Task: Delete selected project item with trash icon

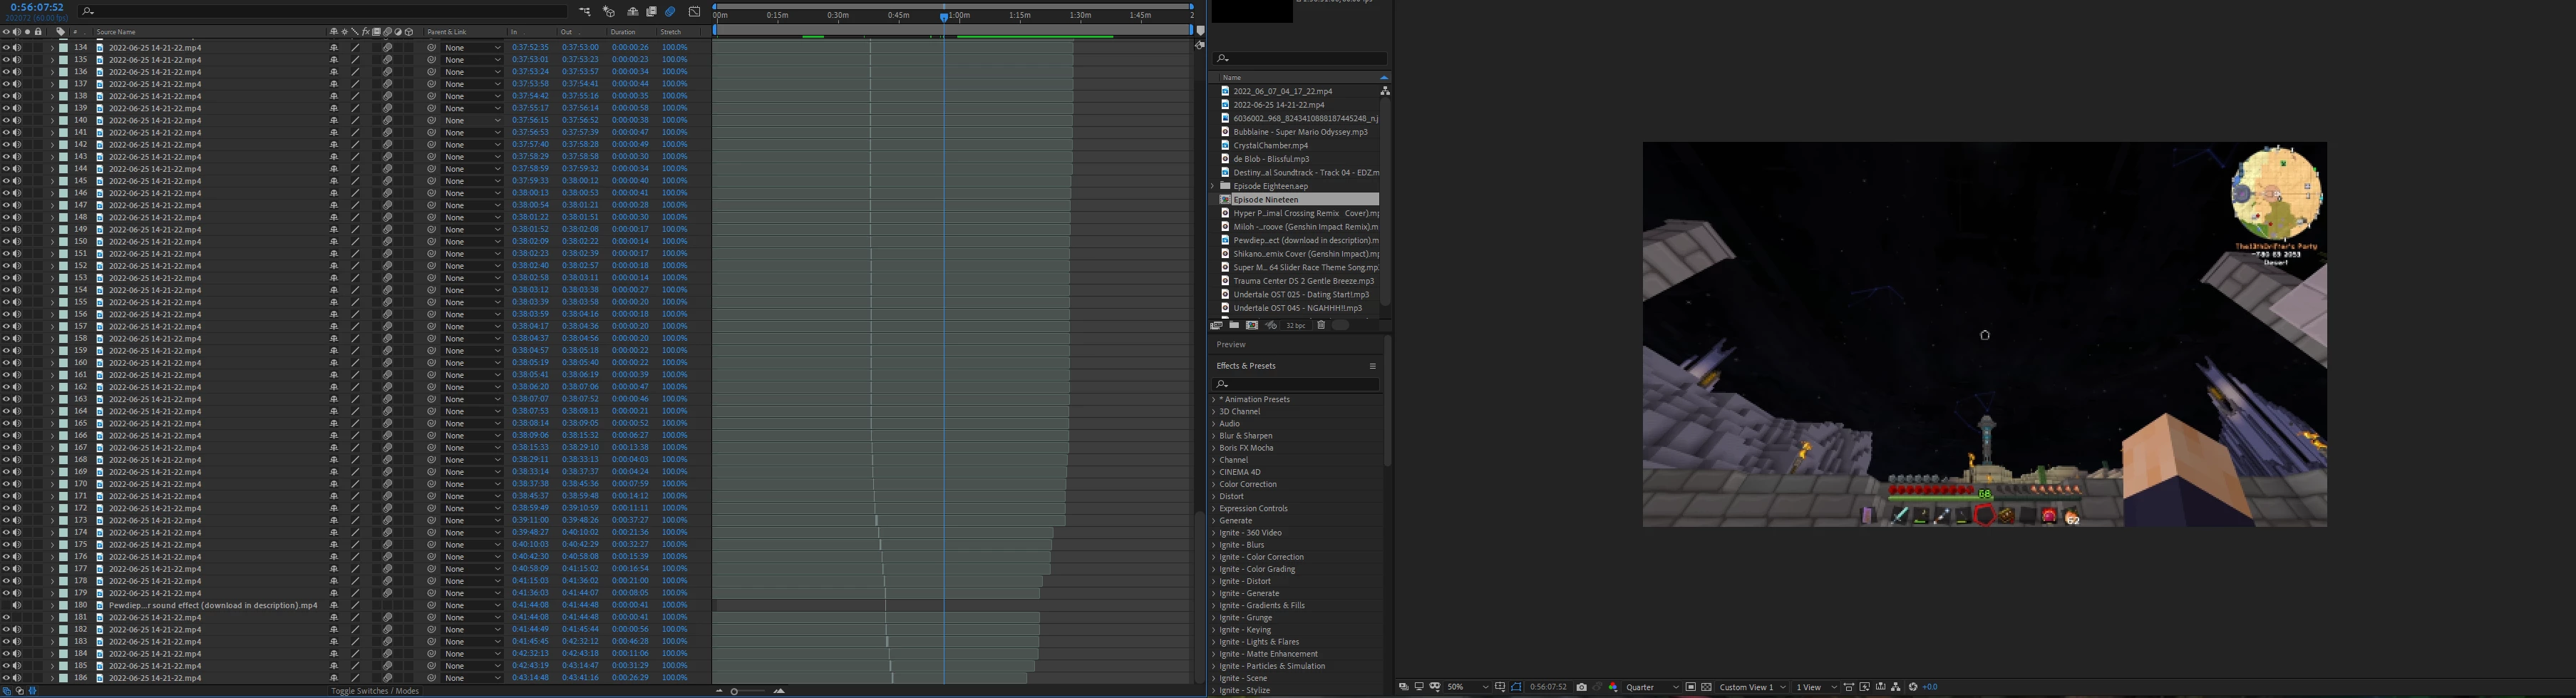Action: pos(1321,325)
